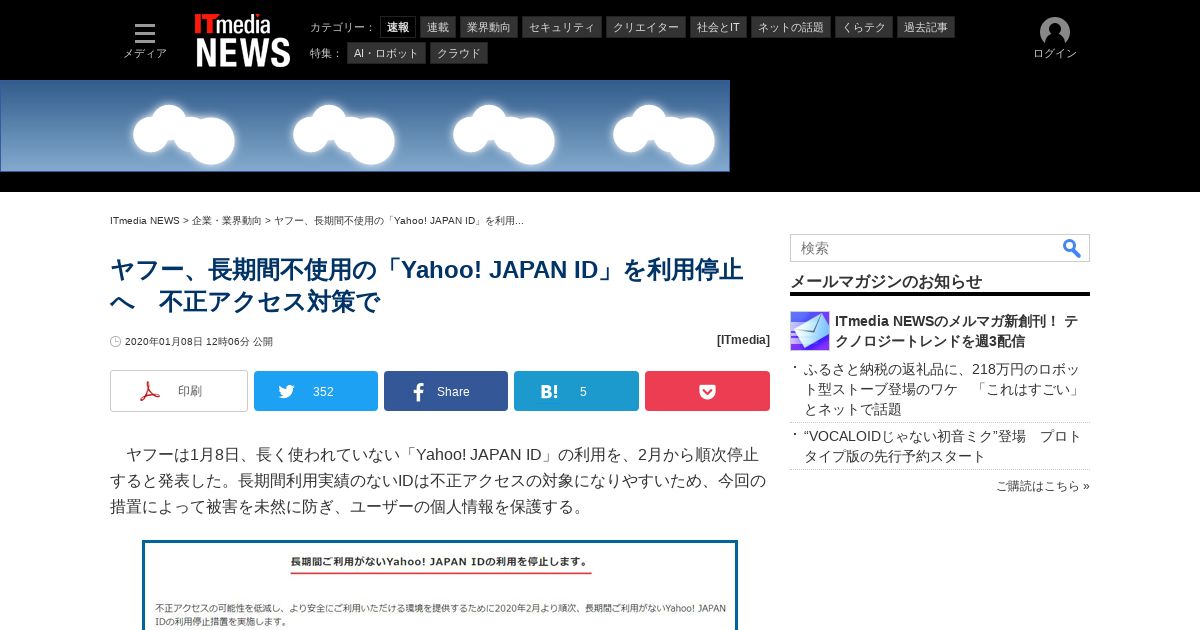Open the Yahoo! JAPAN ID notice screenshot image
This screenshot has width=1200, height=630.
440,585
